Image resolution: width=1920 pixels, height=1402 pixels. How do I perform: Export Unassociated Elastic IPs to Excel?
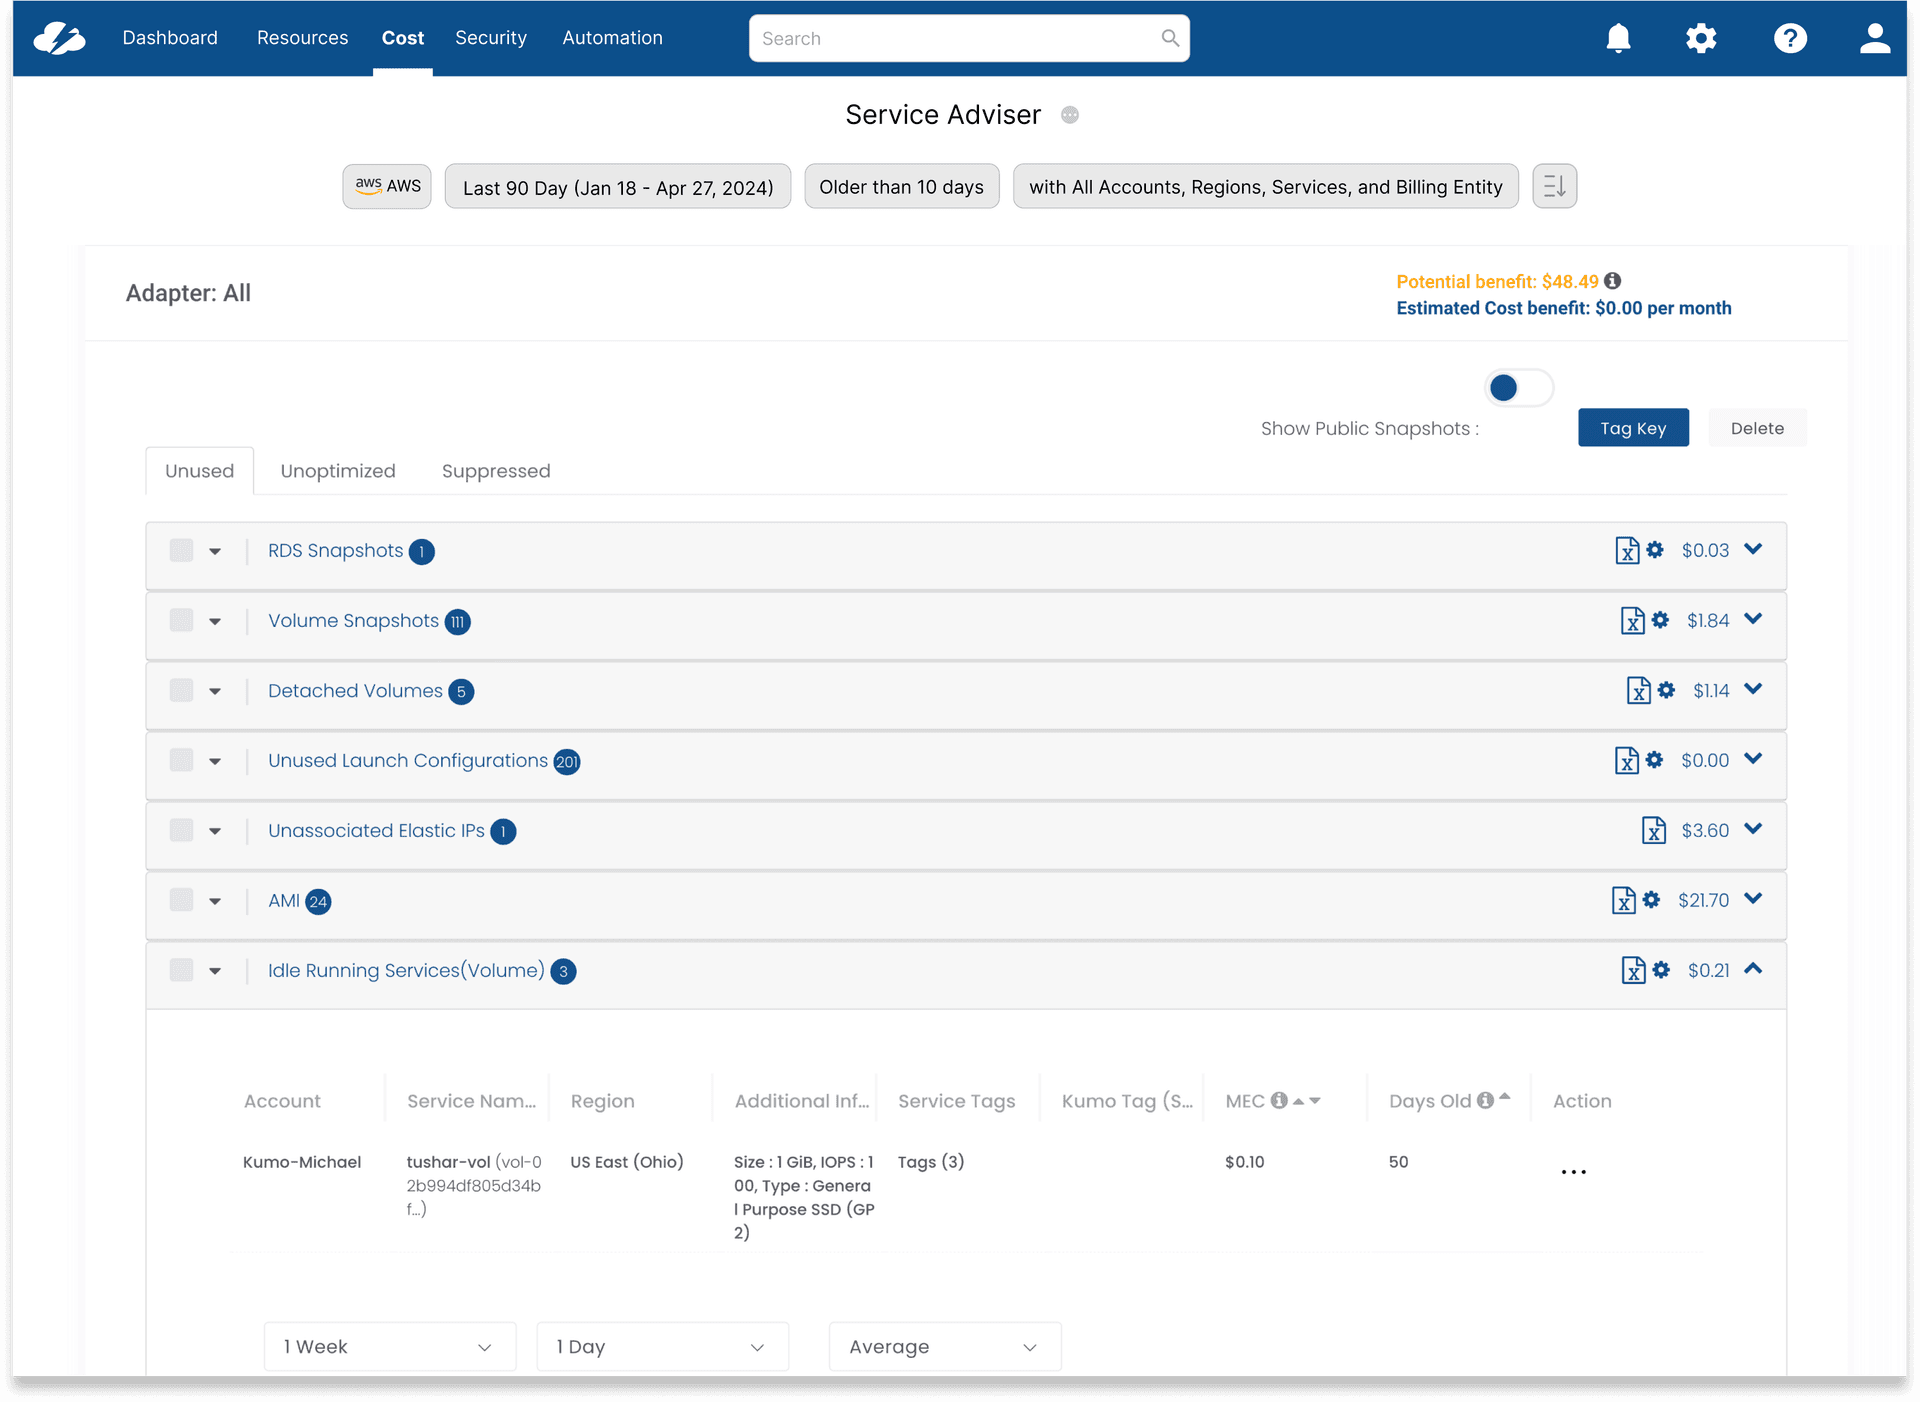point(1653,830)
